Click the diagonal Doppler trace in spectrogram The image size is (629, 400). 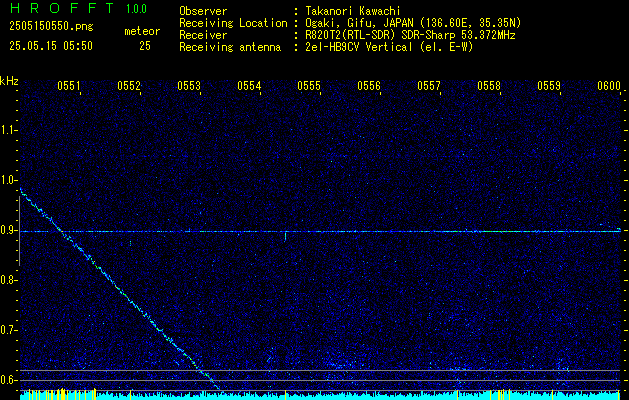click(120, 289)
